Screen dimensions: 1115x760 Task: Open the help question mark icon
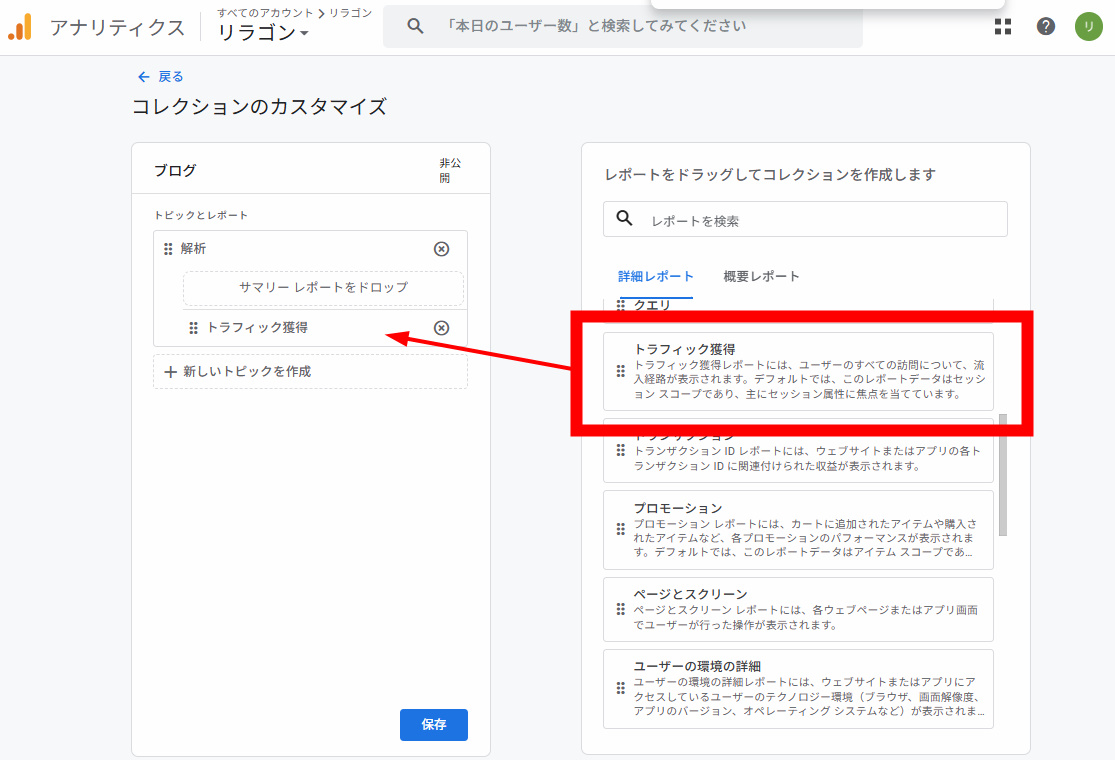(1046, 27)
